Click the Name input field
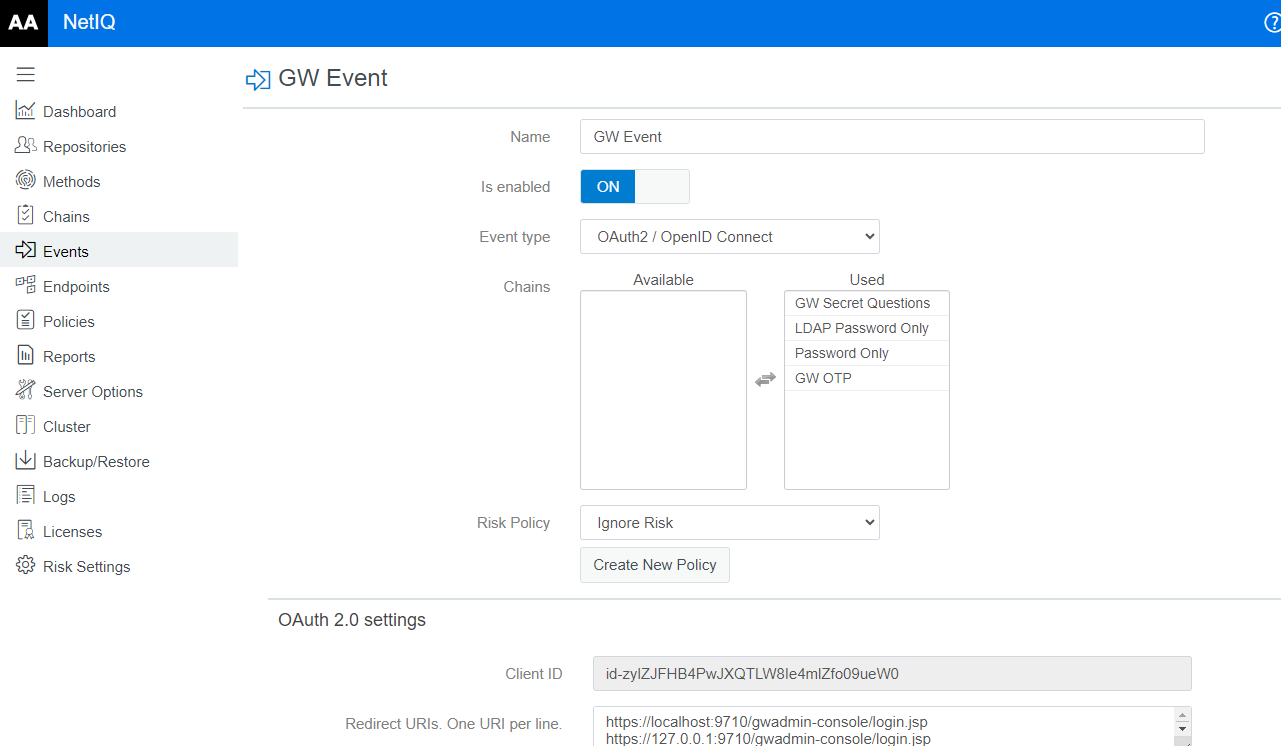 click(x=892, y=137)
